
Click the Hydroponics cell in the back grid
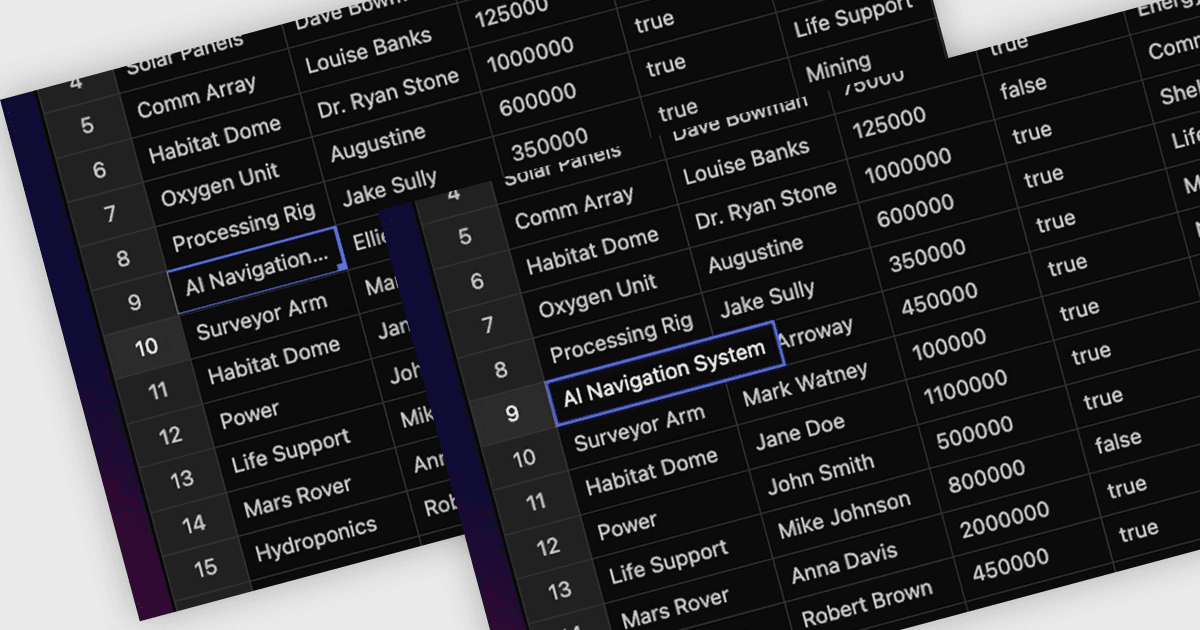(316, 538)
